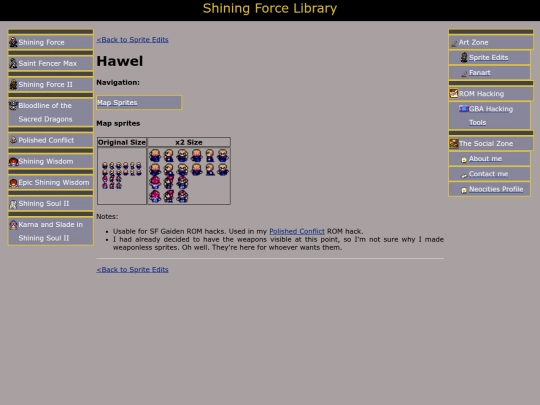Click the Map sprites section heading
Viewport: 540px width, 405px height.
click(118, 123)
